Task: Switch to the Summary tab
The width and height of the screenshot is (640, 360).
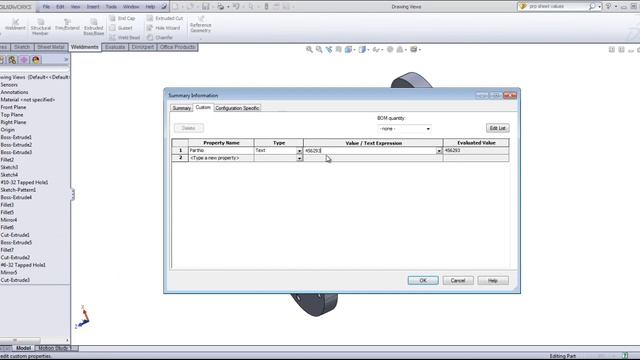Action: 182,108
